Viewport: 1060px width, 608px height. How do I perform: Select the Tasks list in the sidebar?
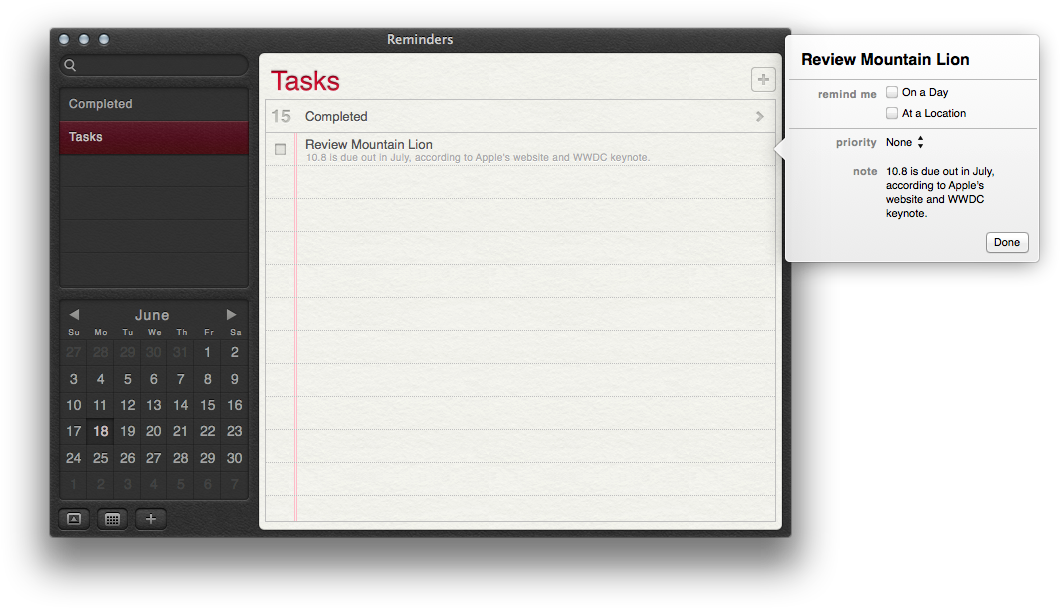pyautogui.click(x=154, y=137)
